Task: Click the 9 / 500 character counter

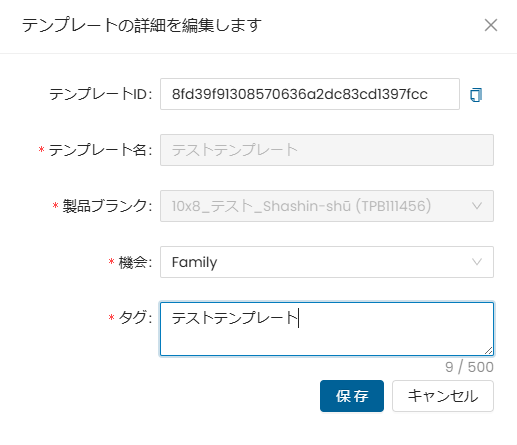Action: point(469,367)
